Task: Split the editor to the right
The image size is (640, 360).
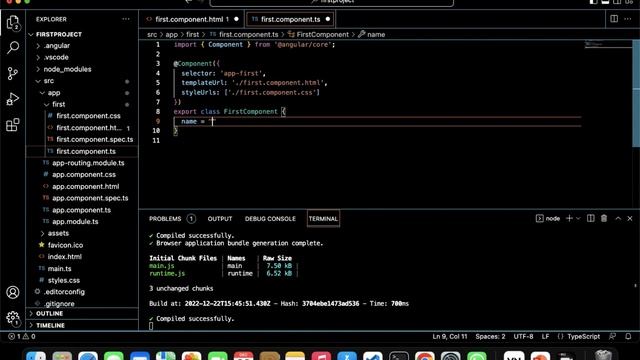Action: pyautogui.click(x=614, y=19)
